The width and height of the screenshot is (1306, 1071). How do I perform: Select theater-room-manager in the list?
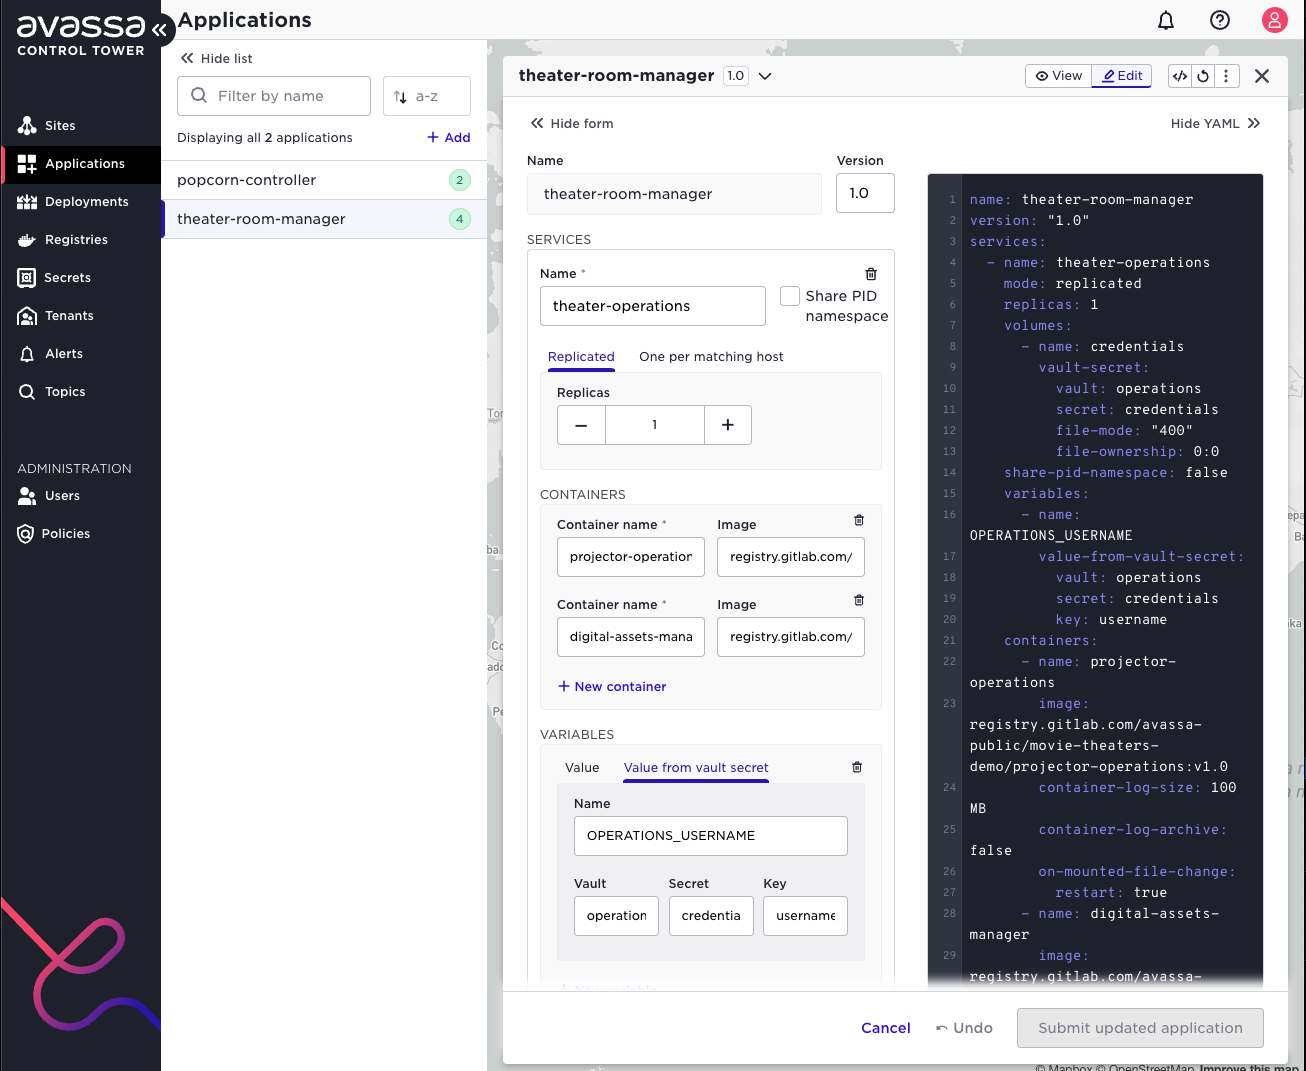click(324, 219)
